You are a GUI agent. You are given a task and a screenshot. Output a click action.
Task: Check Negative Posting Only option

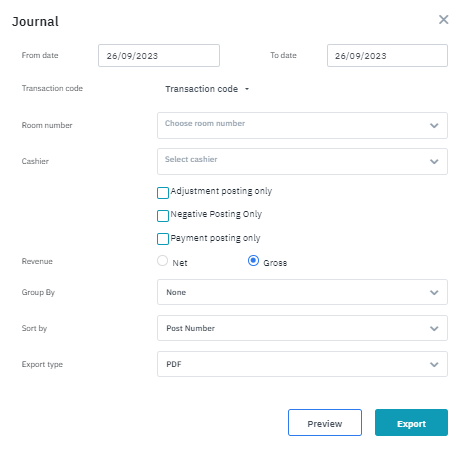point(163,216)
